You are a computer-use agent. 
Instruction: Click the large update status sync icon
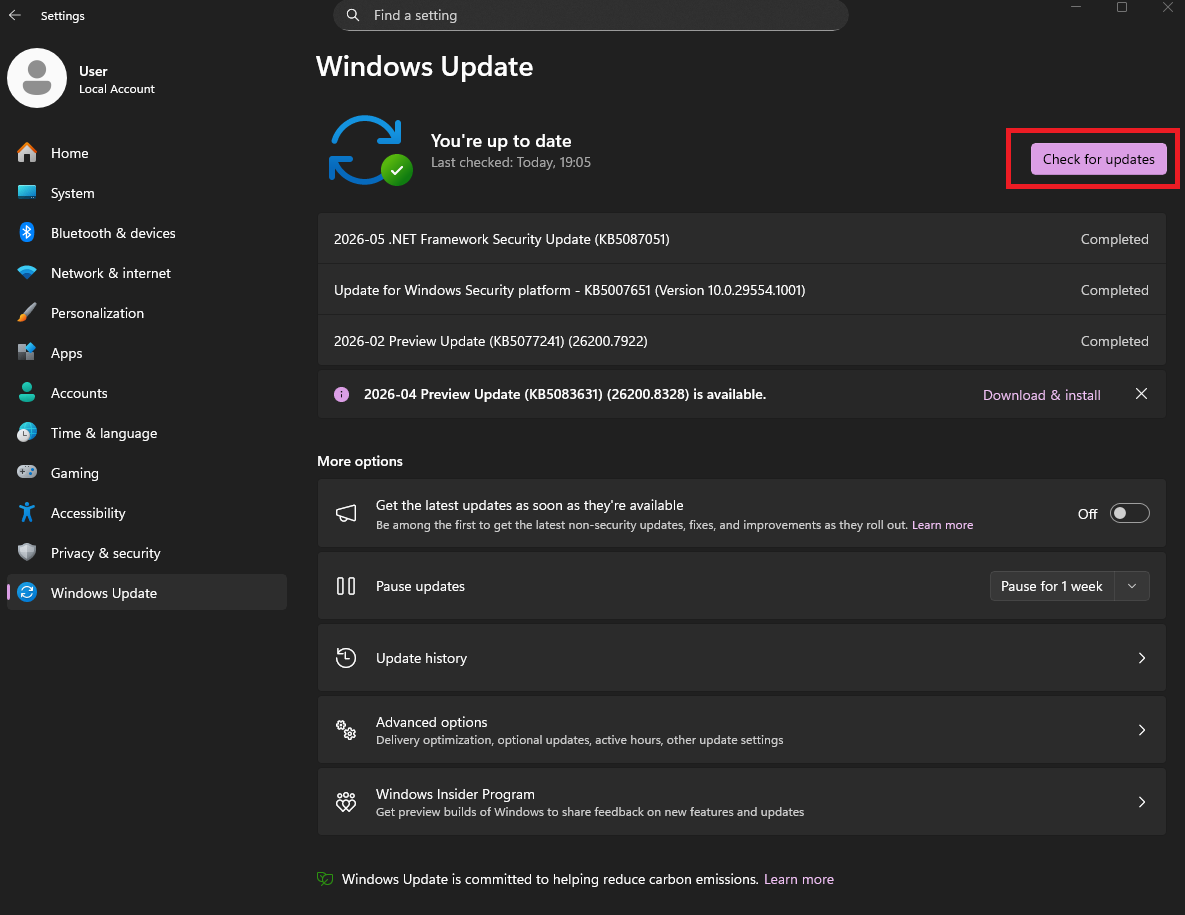pos(370,150)
